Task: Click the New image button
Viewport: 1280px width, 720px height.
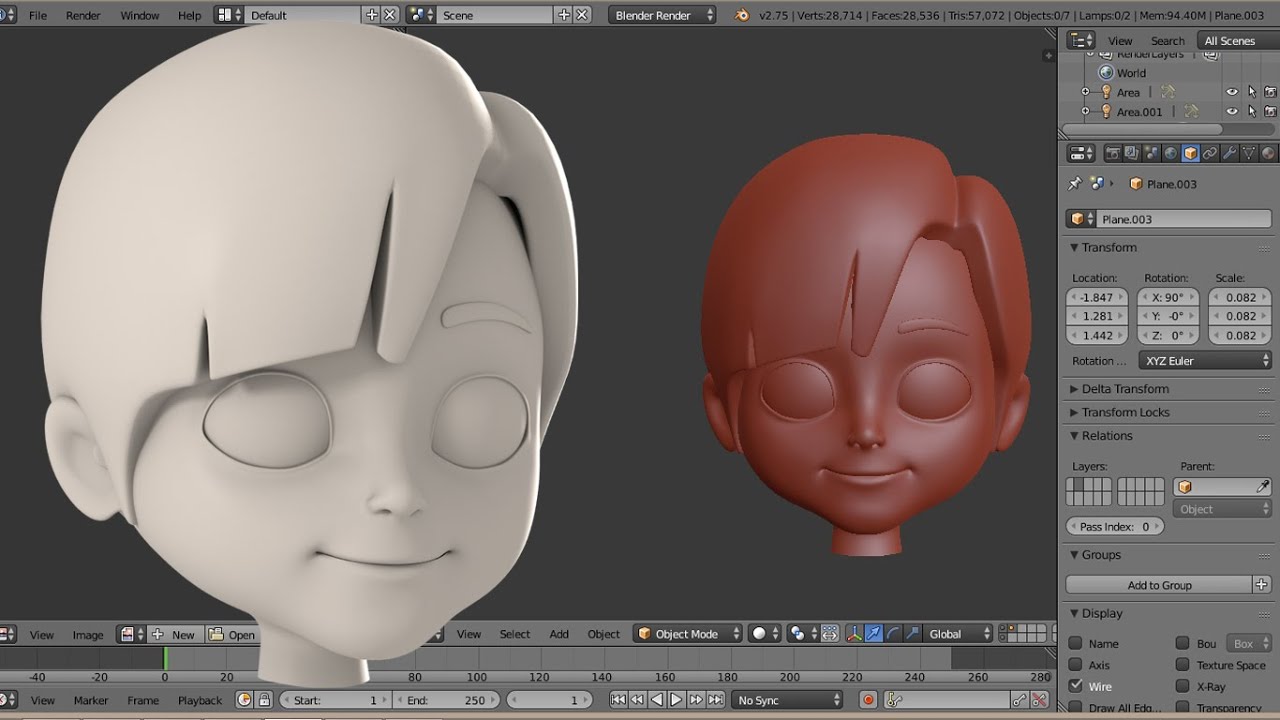Action: pyautogui.click(x=174, y=634)
